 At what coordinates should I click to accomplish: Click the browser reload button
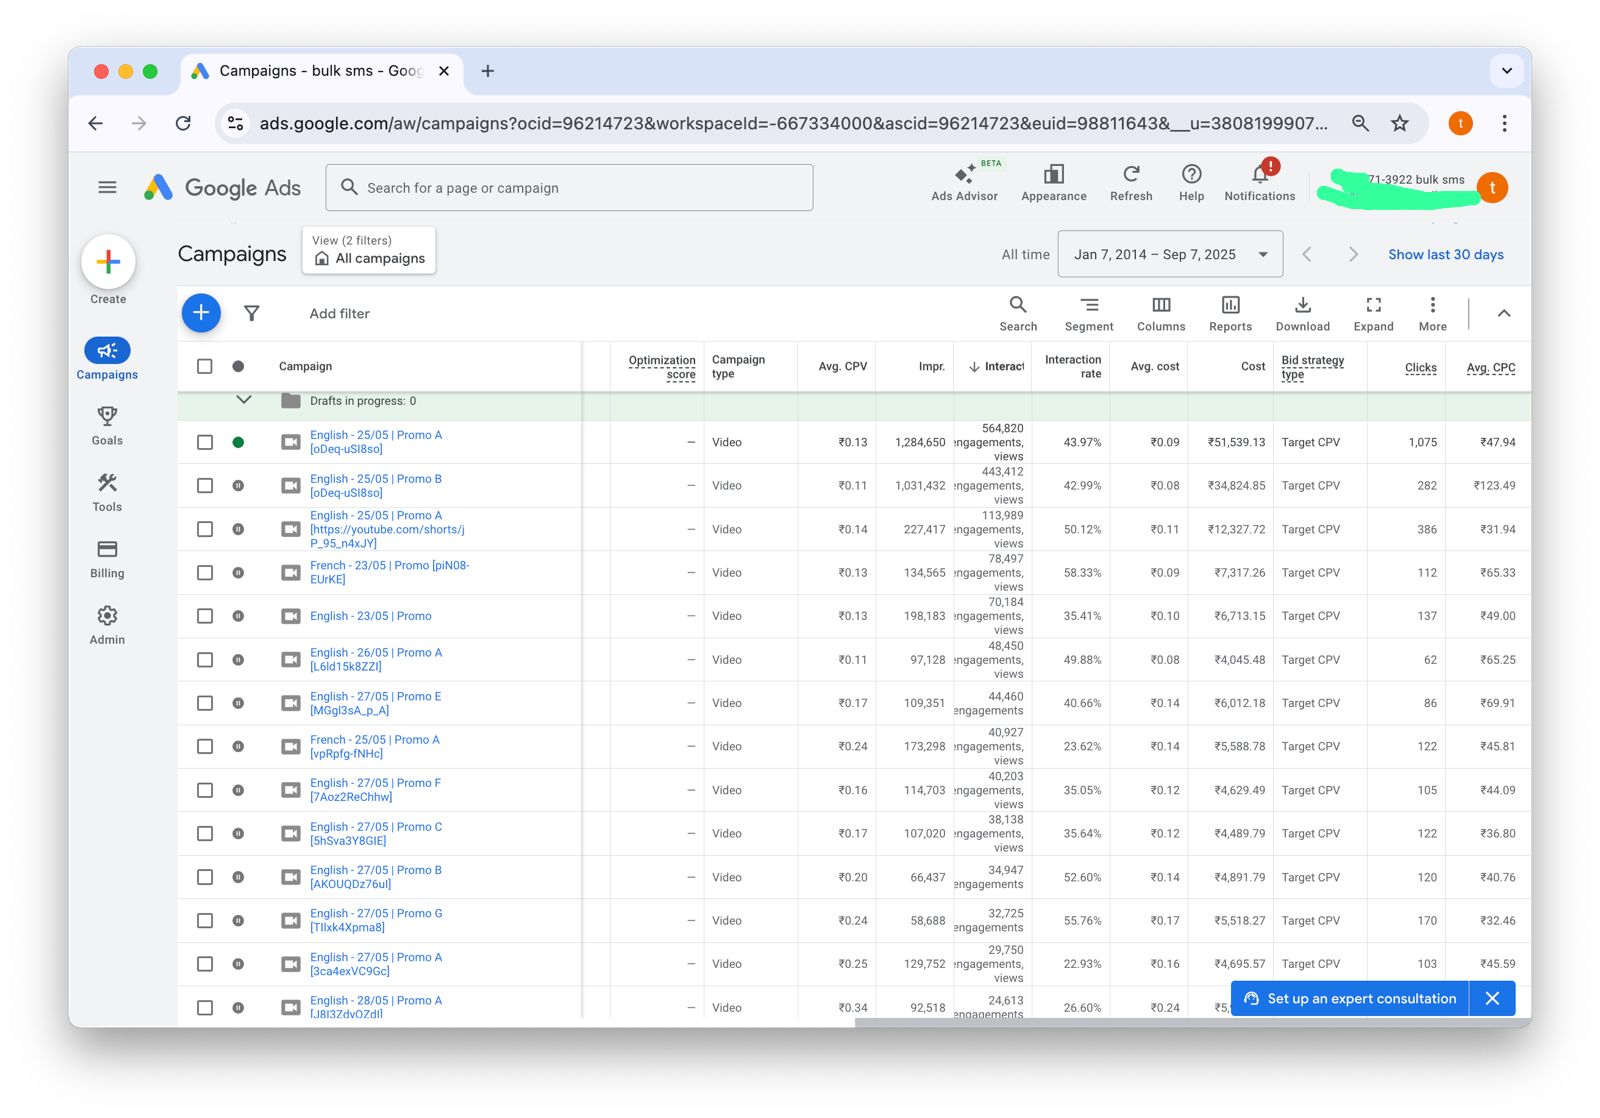pyautogui.click(x=183, y=123)
